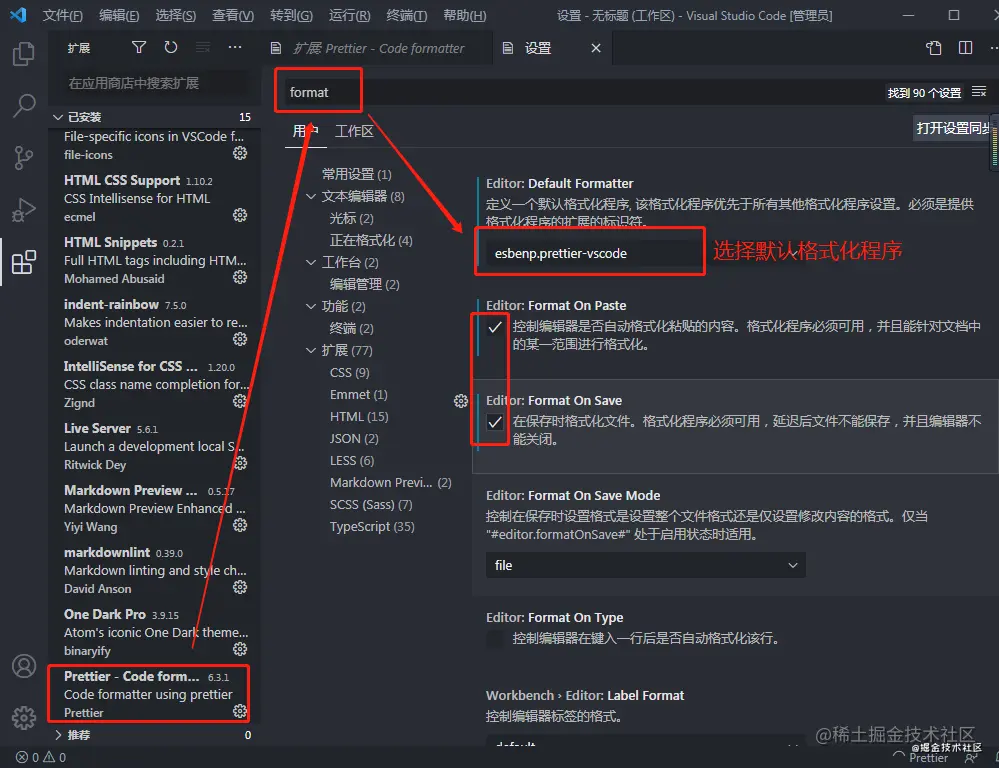Viewport: 999px width, 768px height.
Task: Collapse the 扩展 (77) settings group
Action: coord(311,351)
